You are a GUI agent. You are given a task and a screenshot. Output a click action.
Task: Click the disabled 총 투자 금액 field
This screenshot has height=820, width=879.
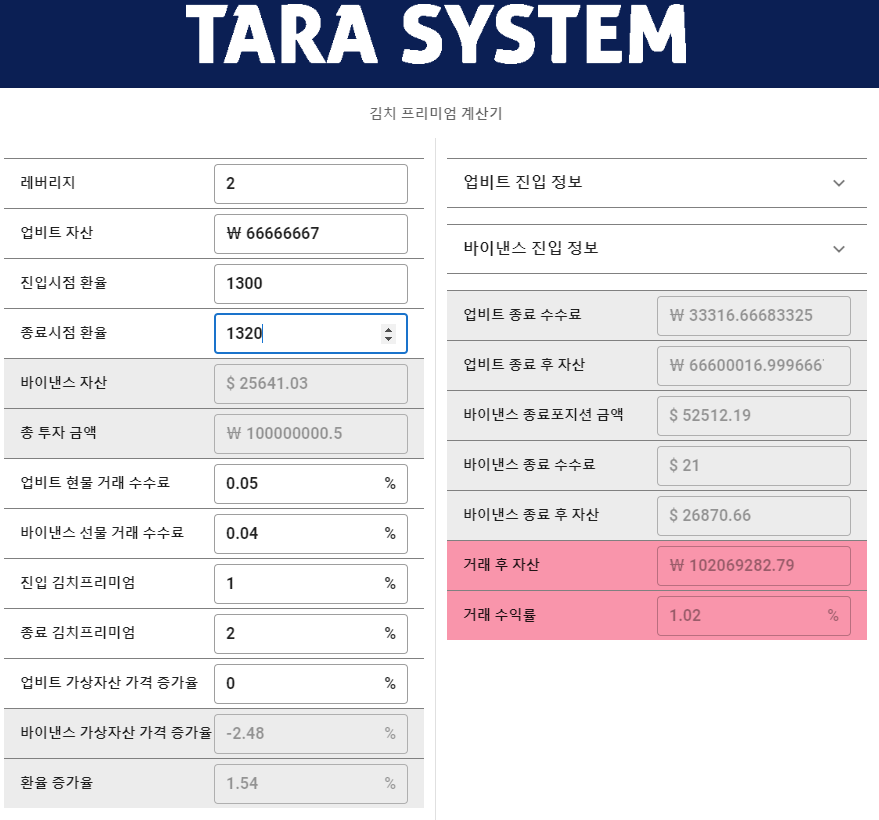[311, 434]
